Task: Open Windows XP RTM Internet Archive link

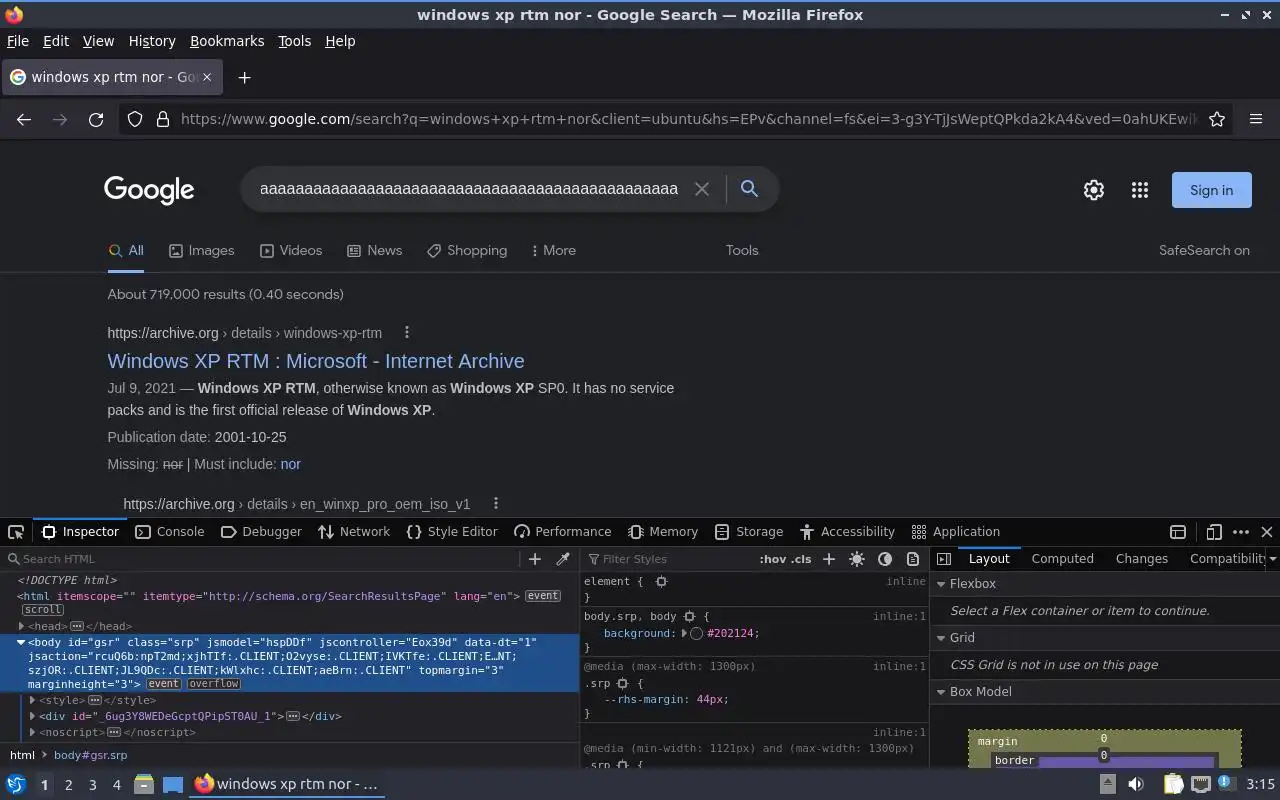Action: (316, 361)
